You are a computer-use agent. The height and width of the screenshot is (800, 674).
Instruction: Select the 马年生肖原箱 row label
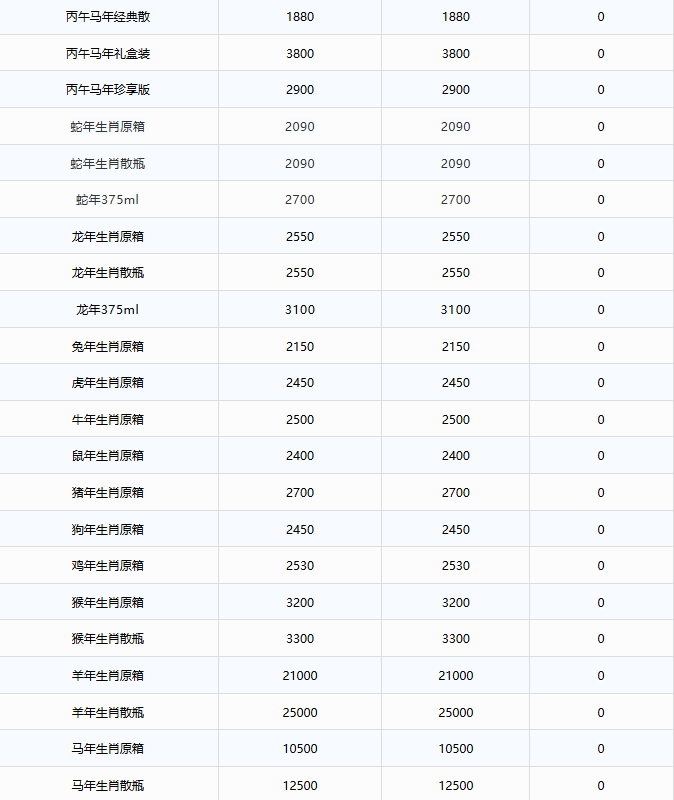pos(108,748)
